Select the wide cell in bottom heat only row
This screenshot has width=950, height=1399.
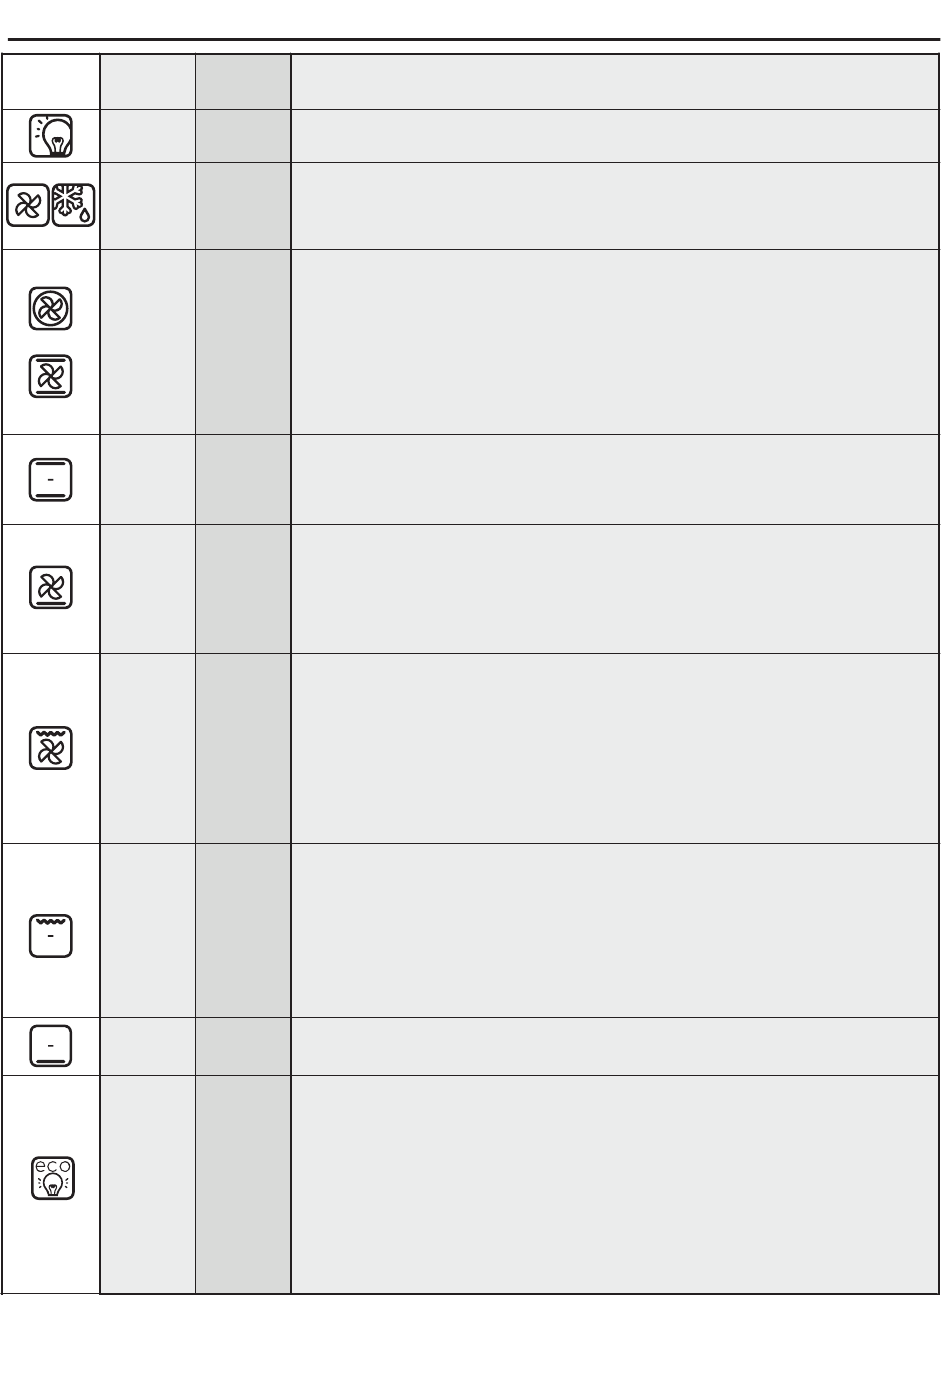click(615, 1046)
